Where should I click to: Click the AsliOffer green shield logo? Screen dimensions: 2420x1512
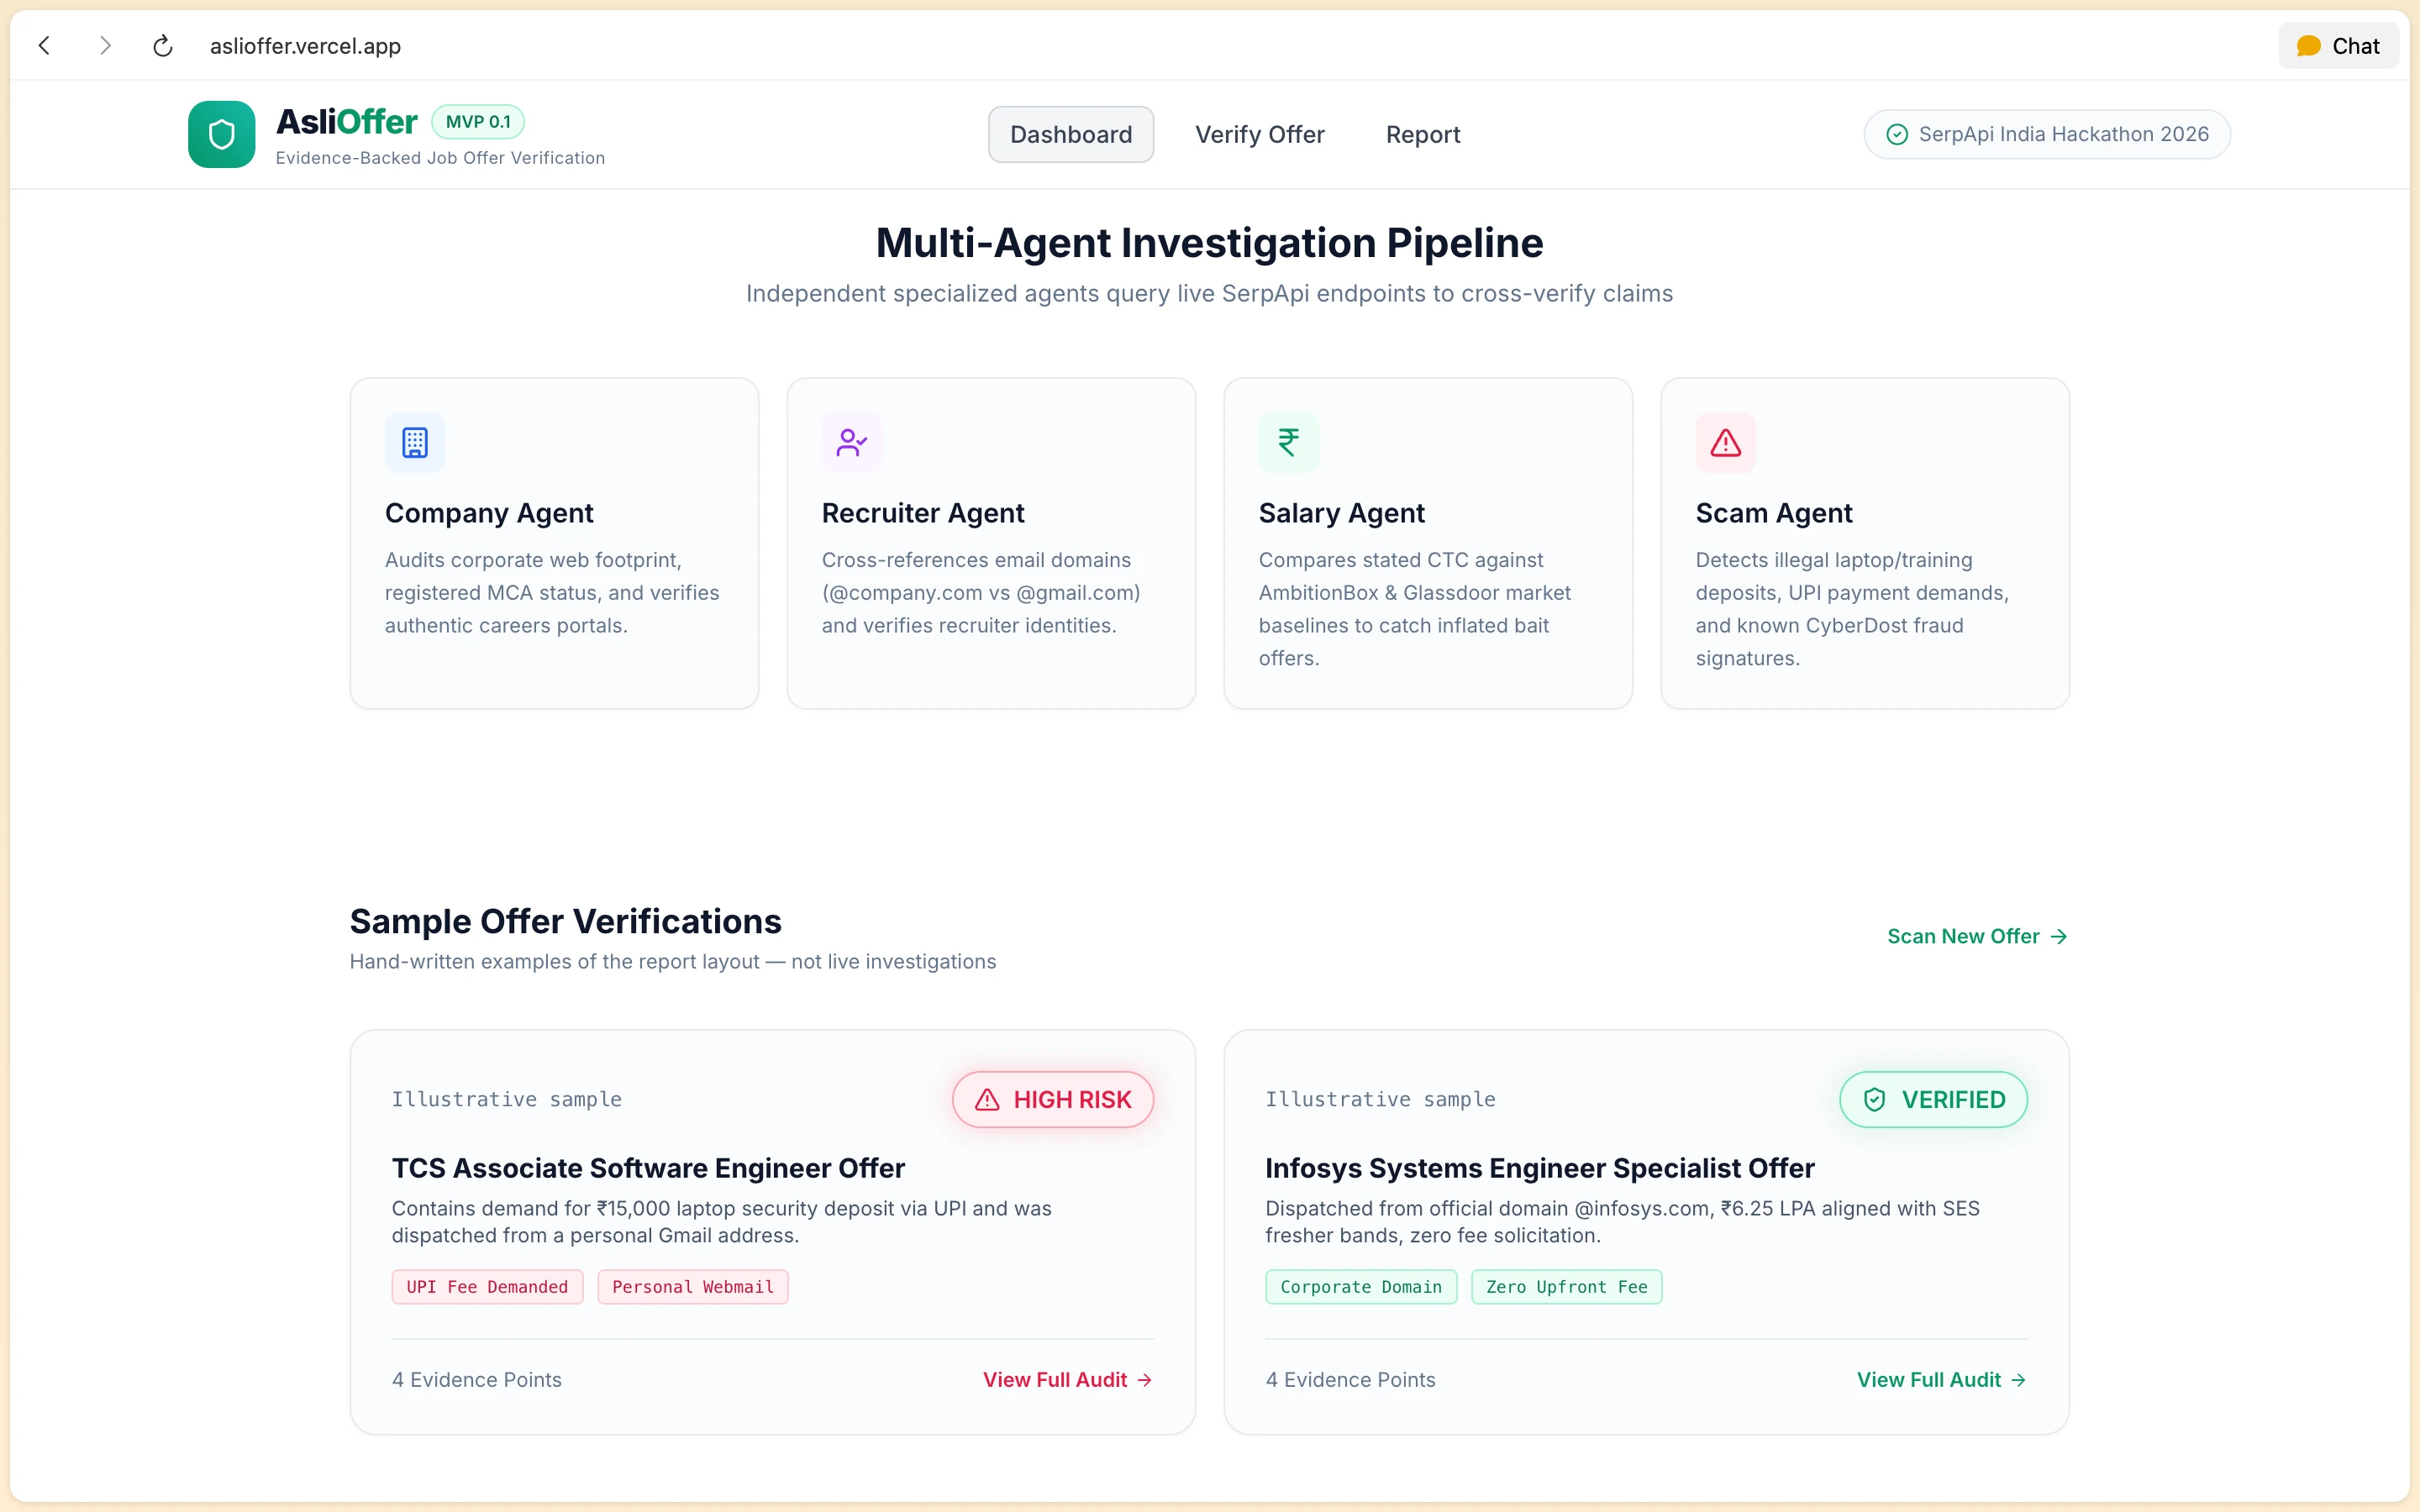[x=222, y=134]
